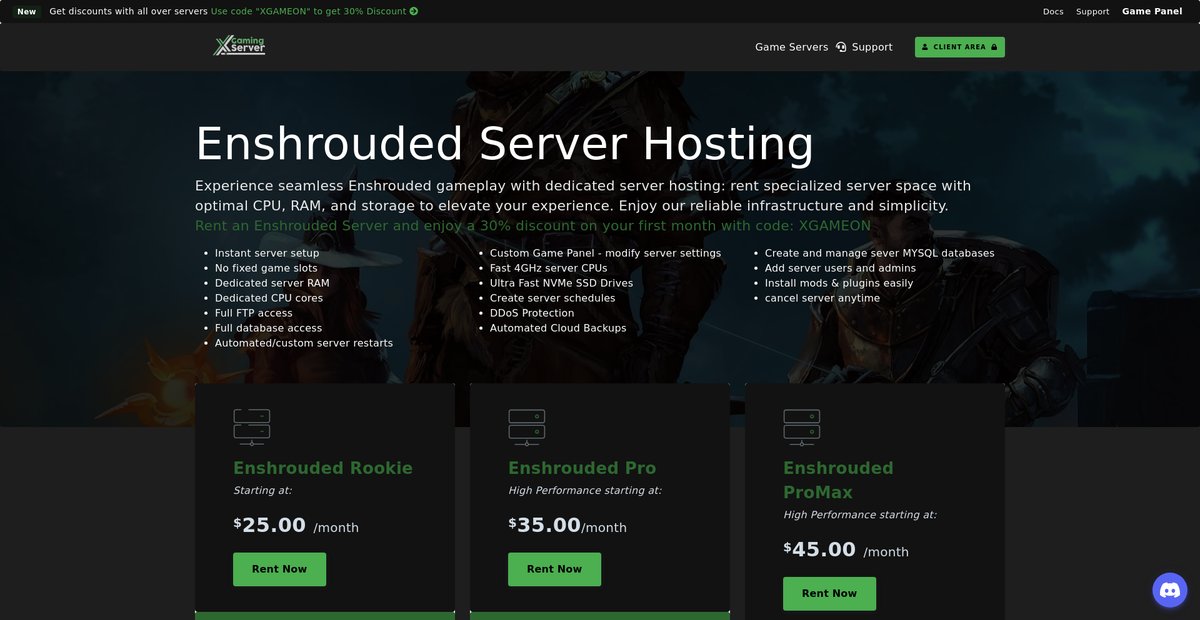The width and height of the screenshot is (1200, 620).
Task: Click 'Automated Cloud Backups' bullet
Action: pos(558,328)
